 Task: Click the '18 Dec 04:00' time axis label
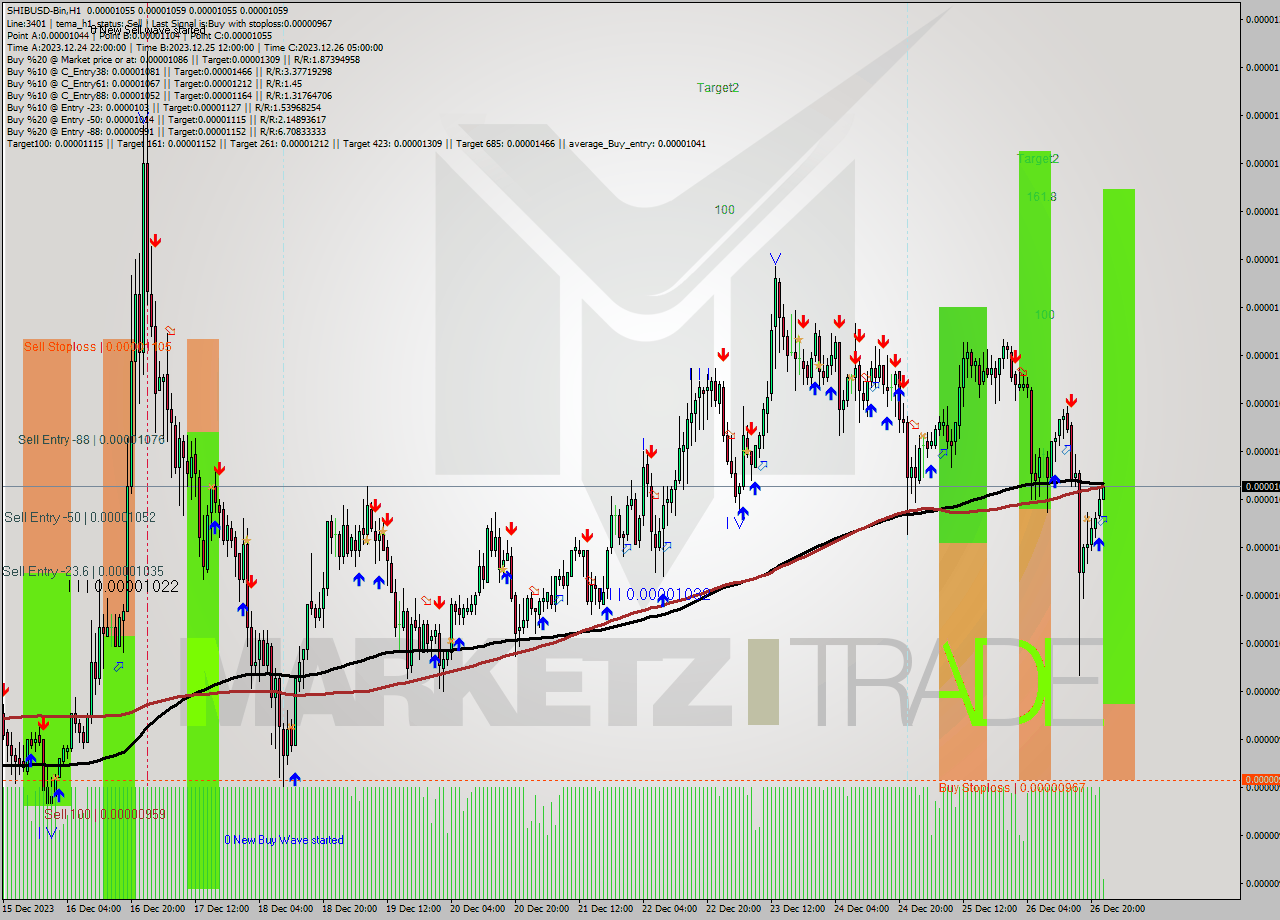[x=286, y=909]
